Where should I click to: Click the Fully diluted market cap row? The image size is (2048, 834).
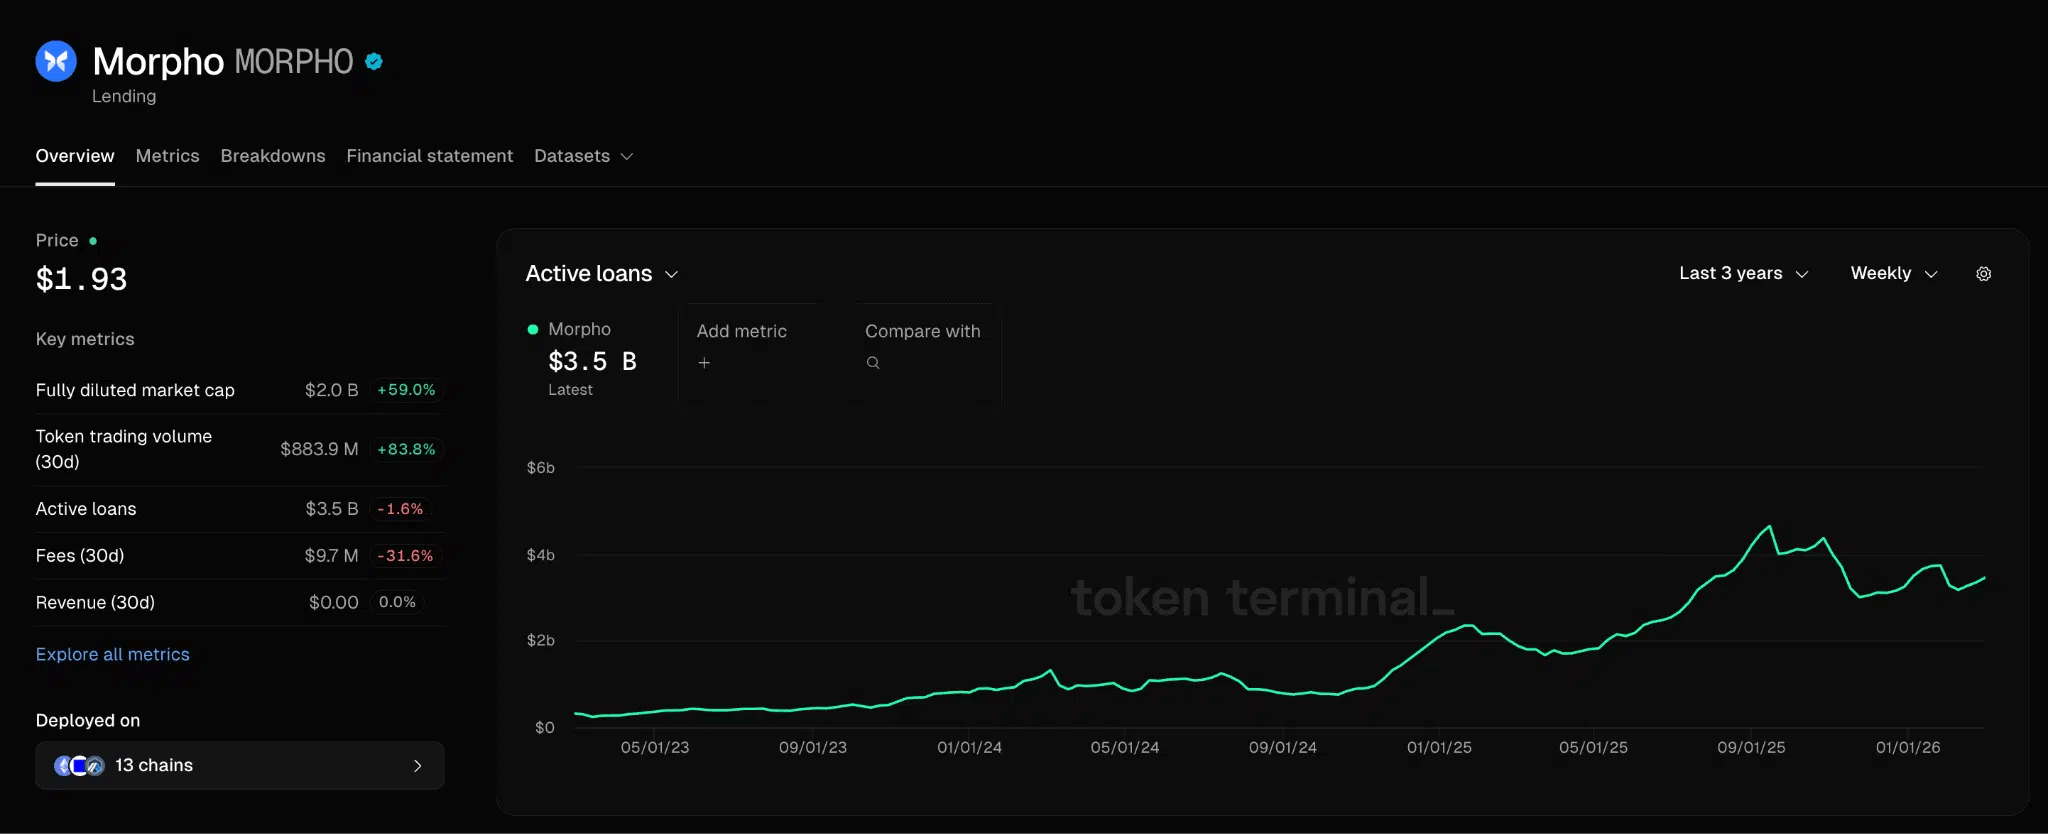click(240, 390)
